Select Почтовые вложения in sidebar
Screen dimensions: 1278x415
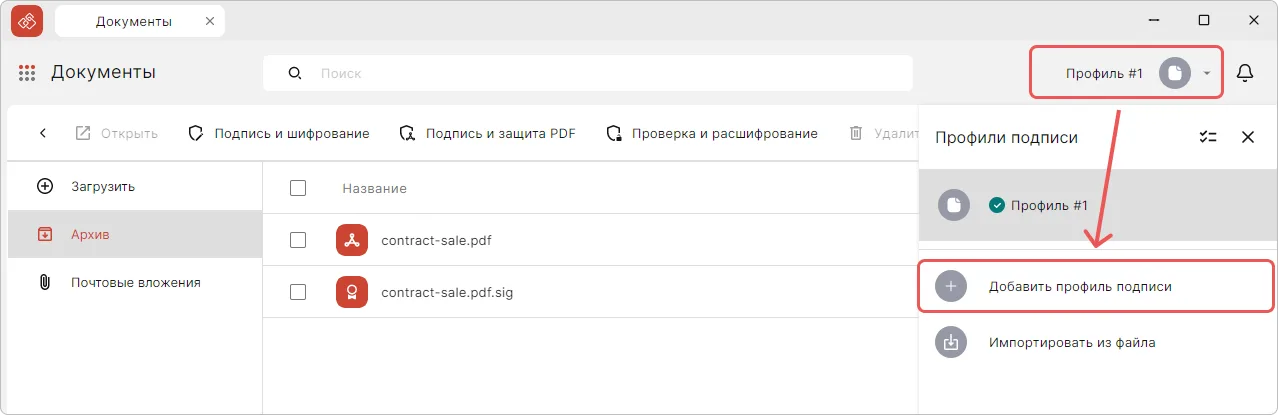134,282
